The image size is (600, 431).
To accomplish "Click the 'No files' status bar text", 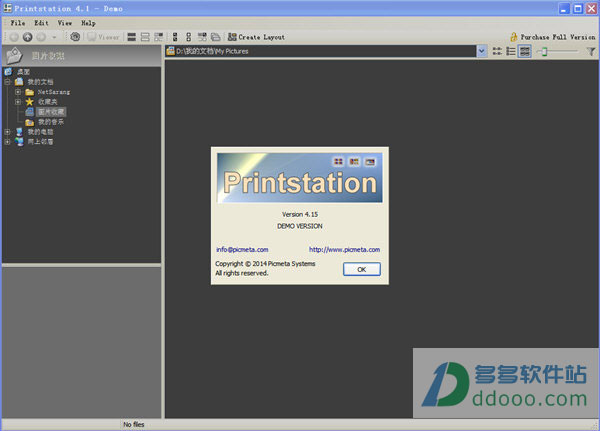I will click(x=134, y=424).
